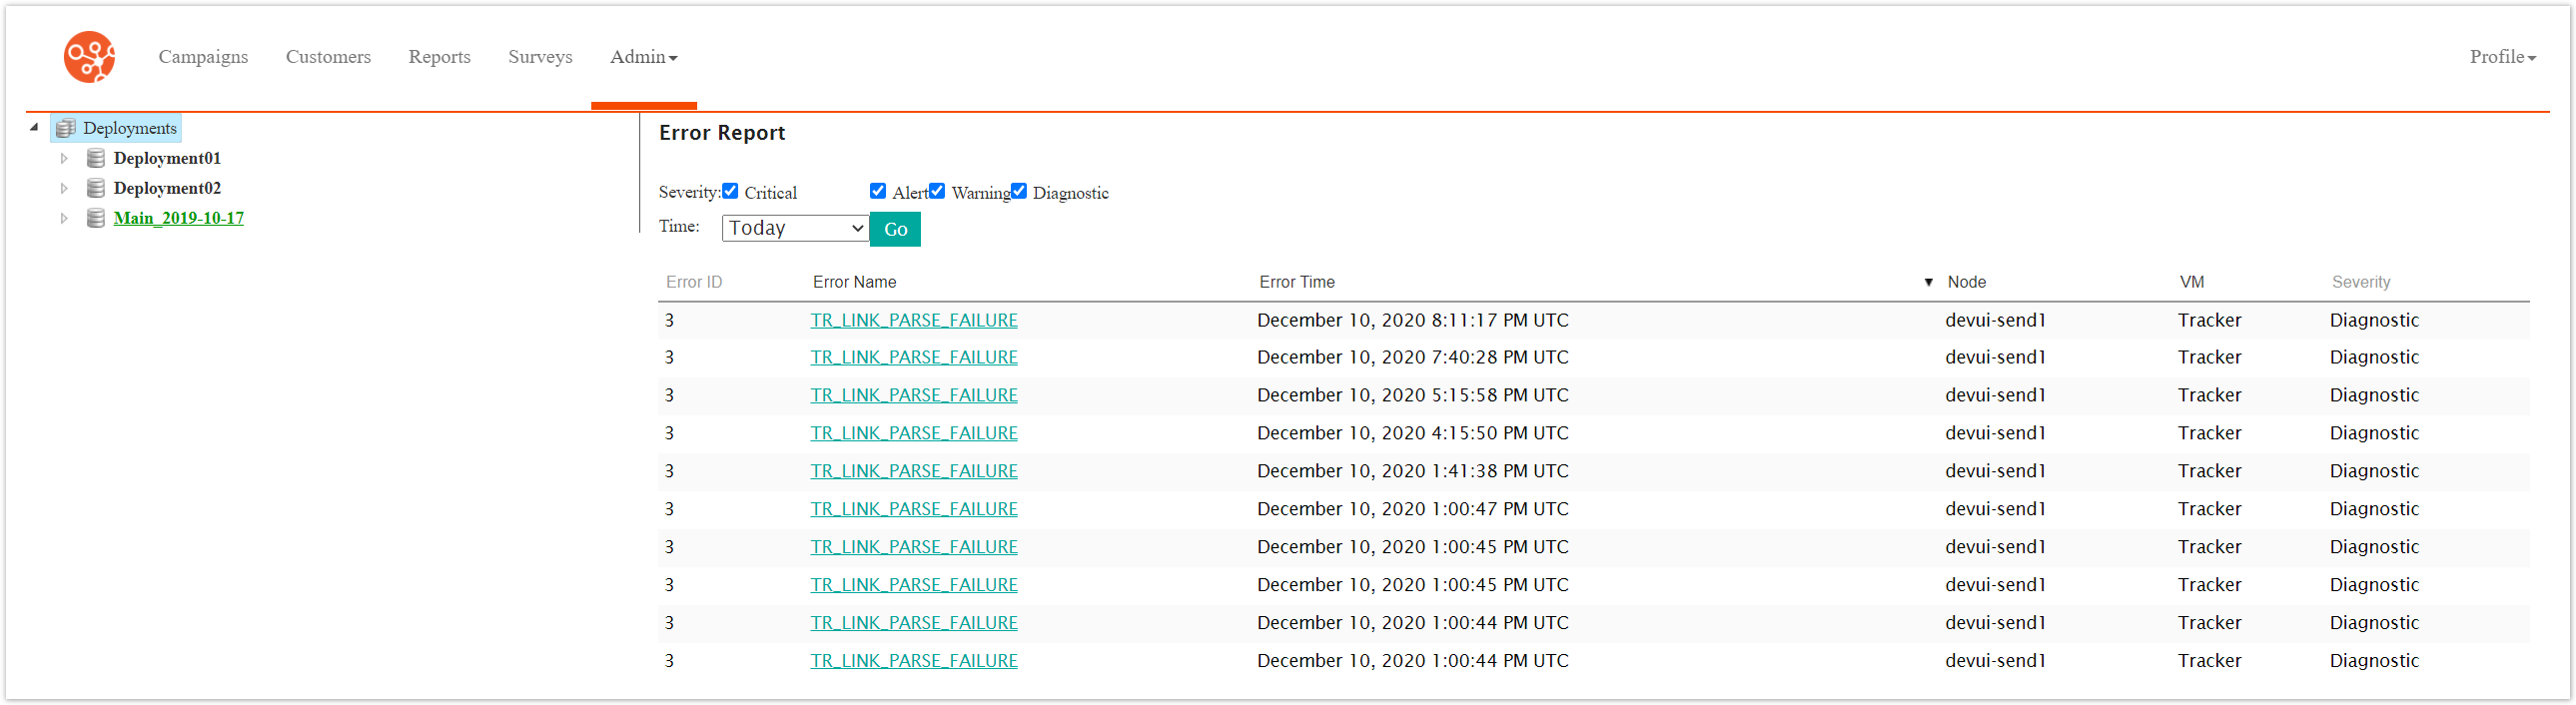Select the Main_2019-10-17 deployment link
The image size is (2576, 705).
tap(178, 218)
